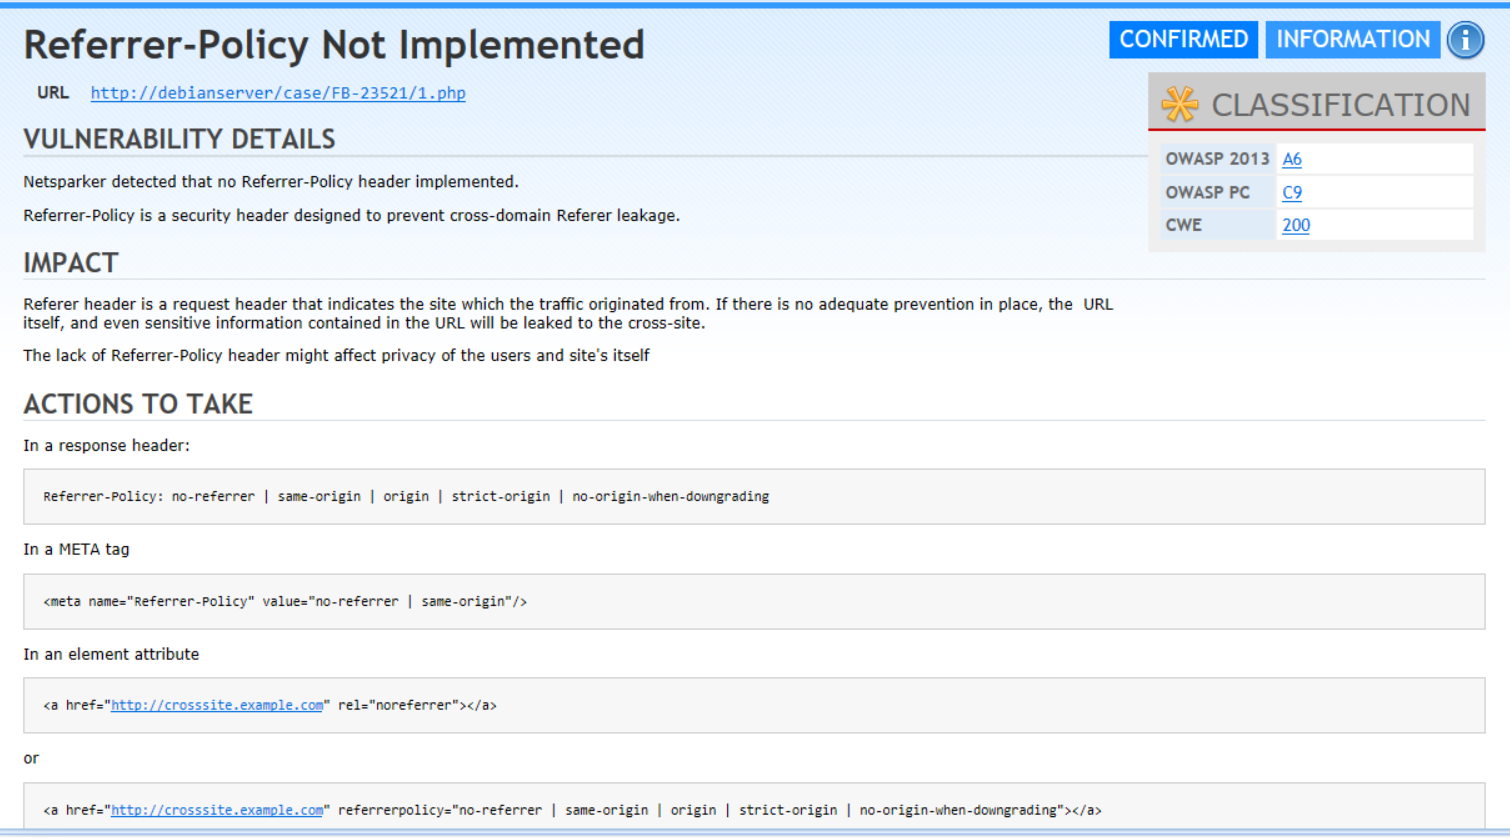The height and width of the screenshot is (838, 1510).
Task: Click crosssite.example.com link in noreferrer example
Action: tap(216, 705)
